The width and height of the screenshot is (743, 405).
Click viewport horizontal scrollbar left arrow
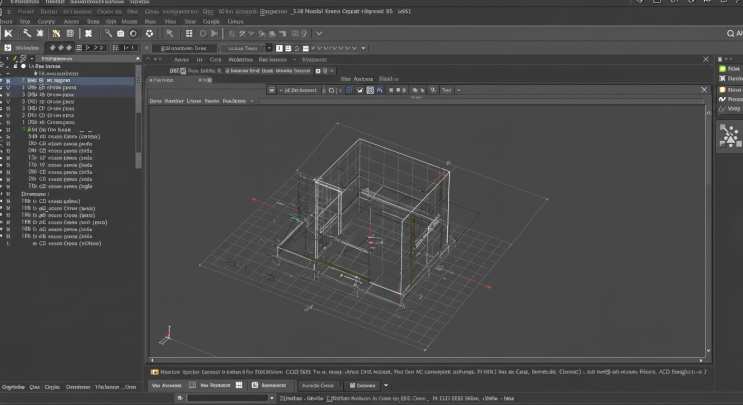pyautogui.click(x=152, y=360)
